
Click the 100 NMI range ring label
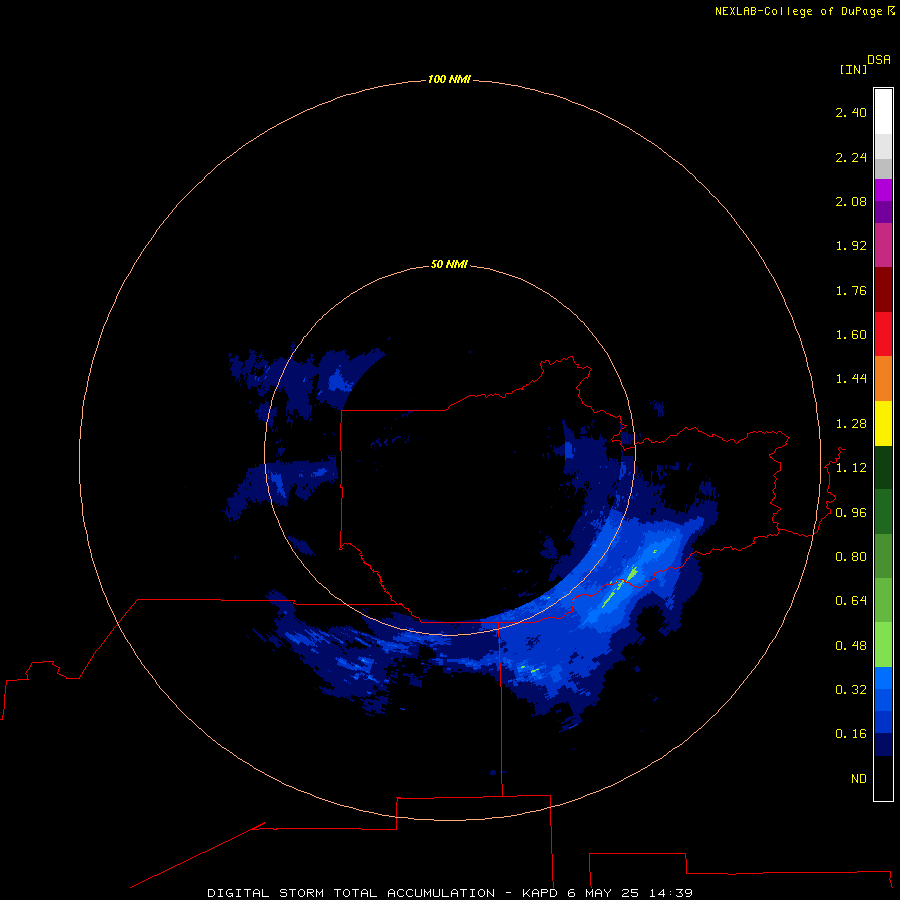pyautogui.click(x=449, y=79)
